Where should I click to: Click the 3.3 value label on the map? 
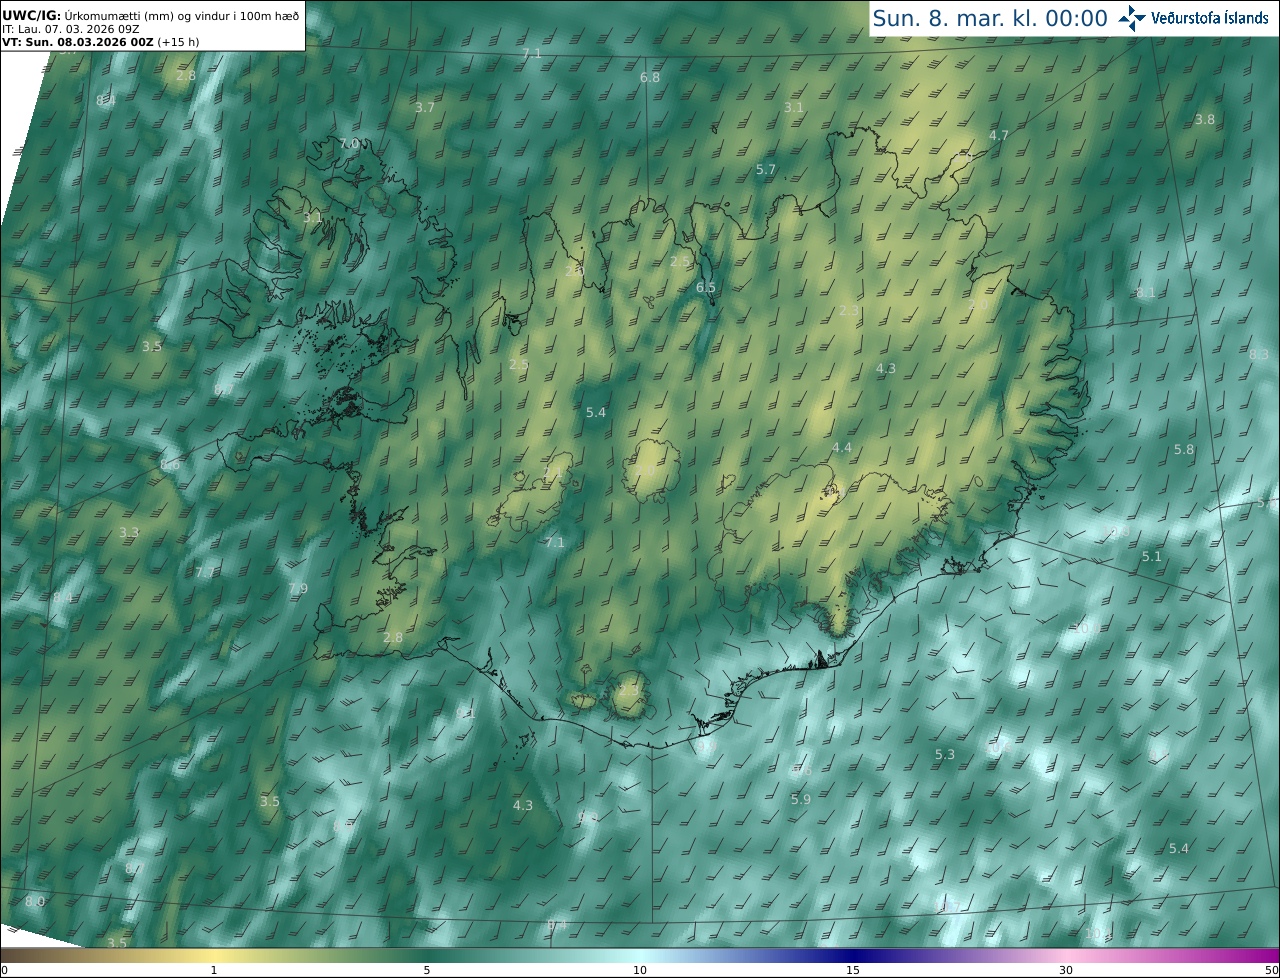click(x=129, y=532)
